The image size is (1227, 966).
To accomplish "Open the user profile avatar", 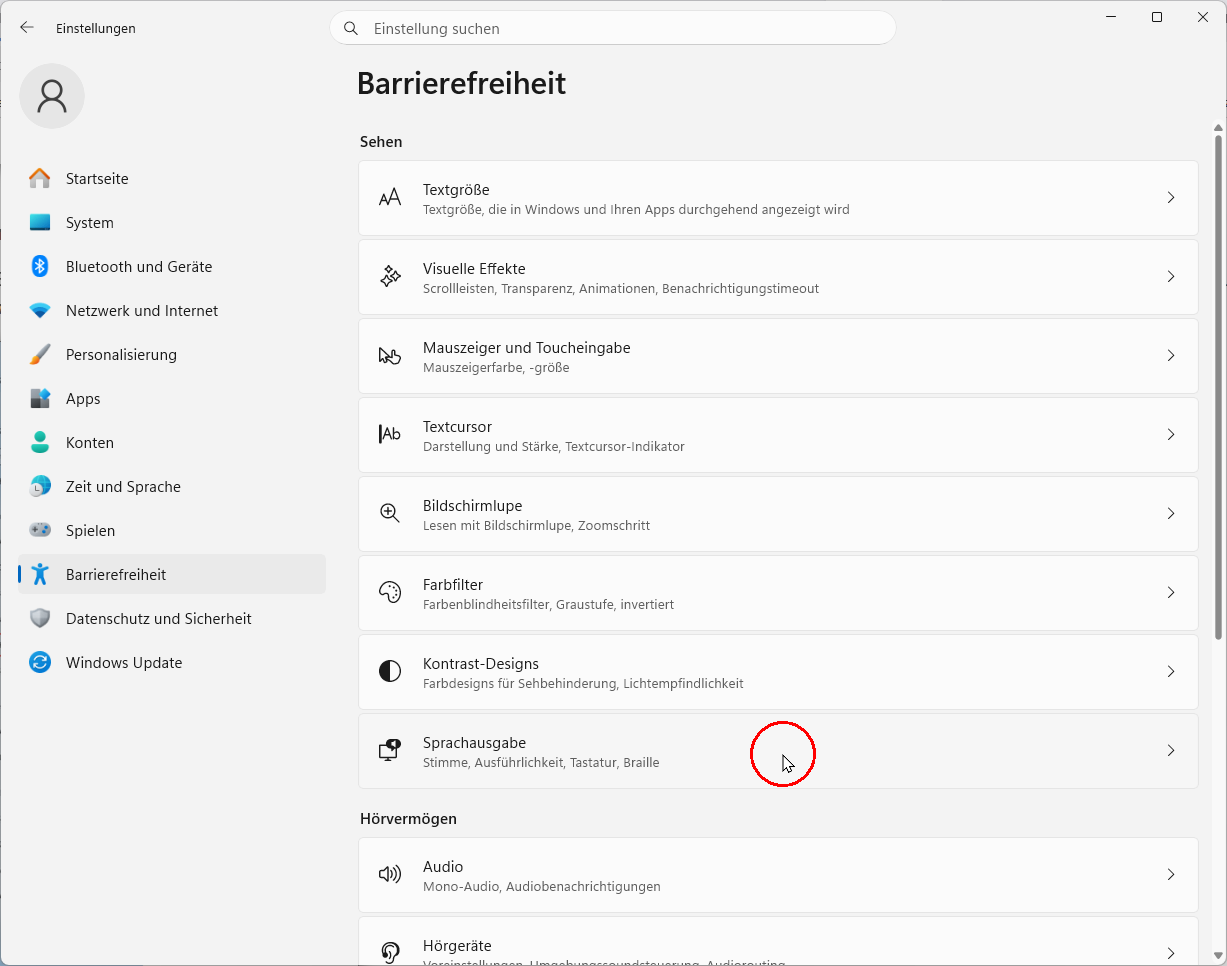I will point(52,96).
